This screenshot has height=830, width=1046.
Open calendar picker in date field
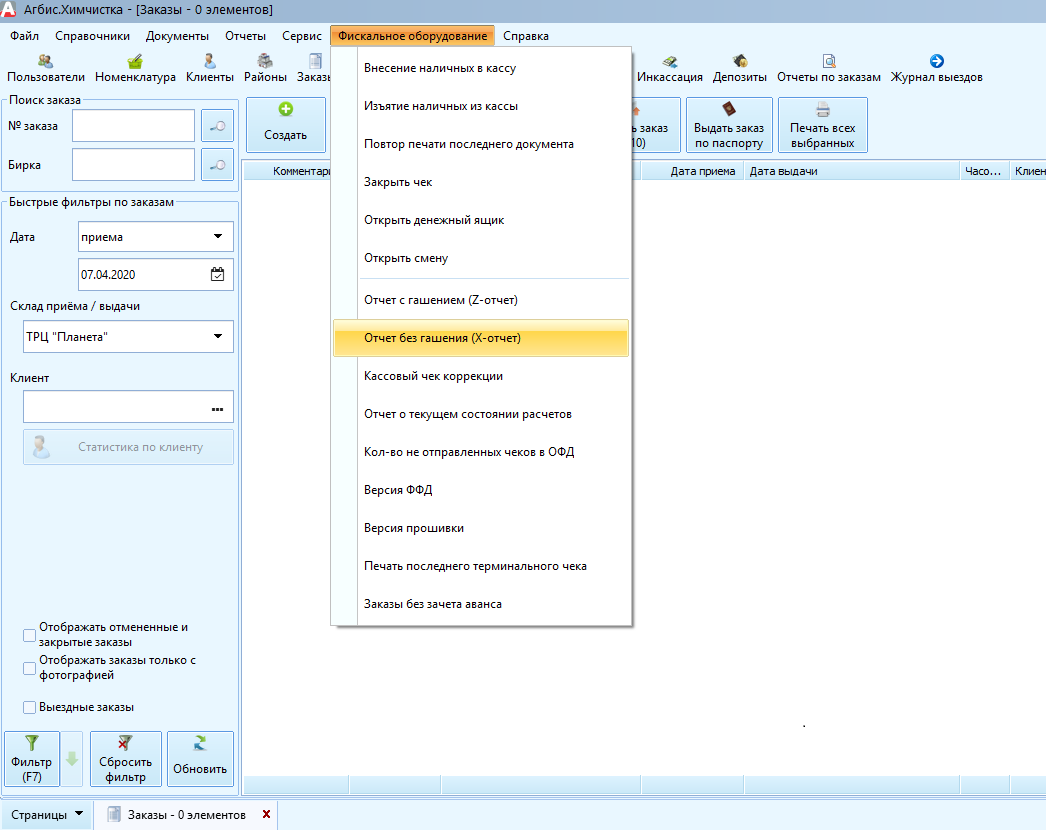(x=217, y=274)
